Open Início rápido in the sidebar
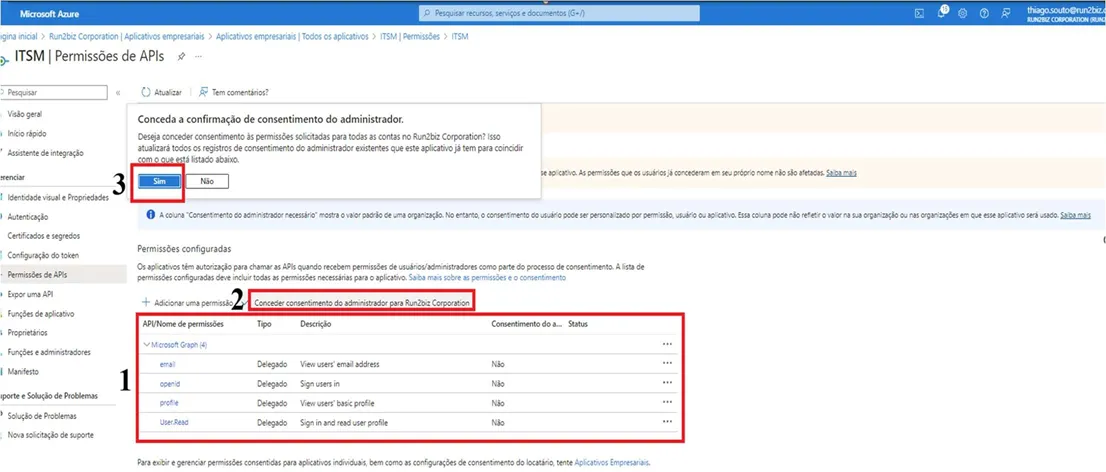Screen dimensions: 1106x472 (x=27, y=133)
